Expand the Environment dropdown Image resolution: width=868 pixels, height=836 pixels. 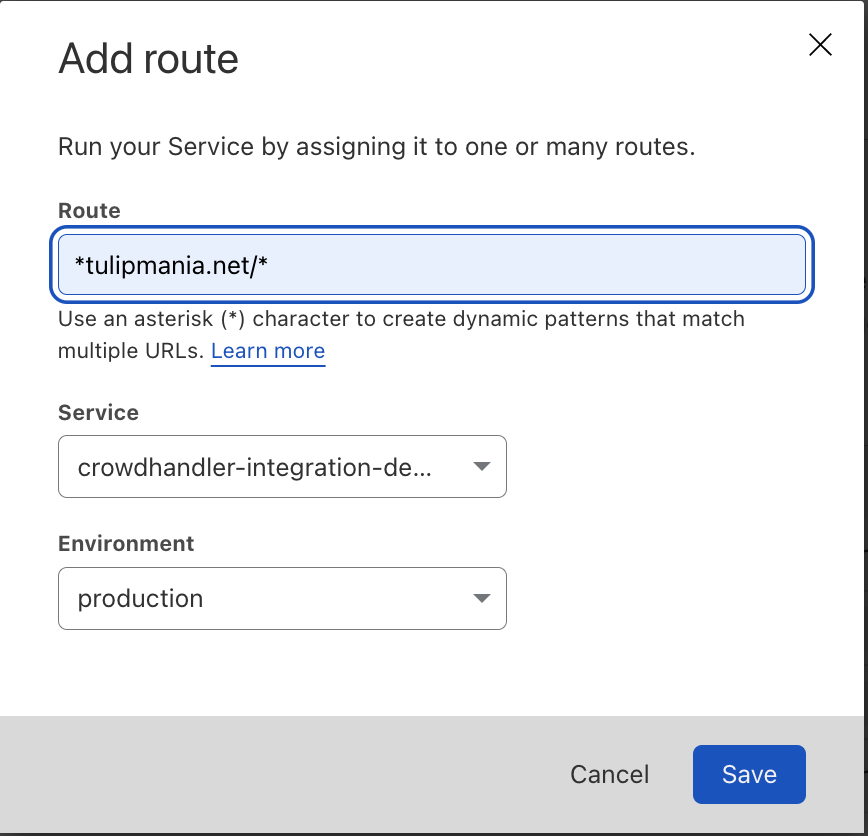click(282, 598)
